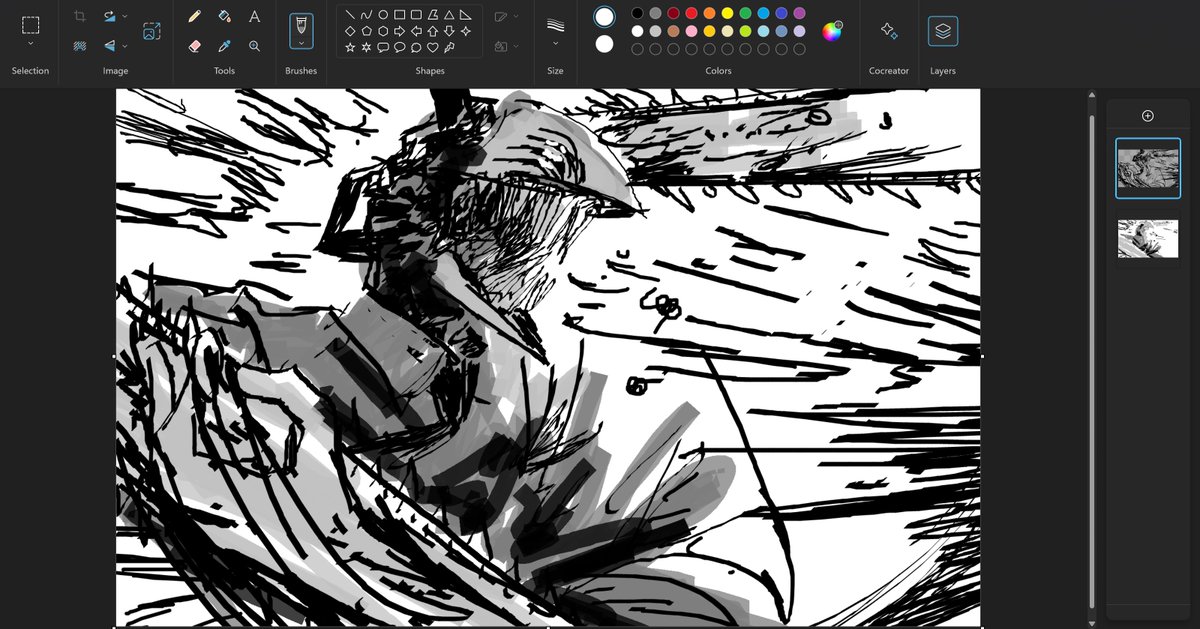This screenshot has width=1200, height=629.
Task: Open the Resize and skew image tool
Action: point(151,31)
